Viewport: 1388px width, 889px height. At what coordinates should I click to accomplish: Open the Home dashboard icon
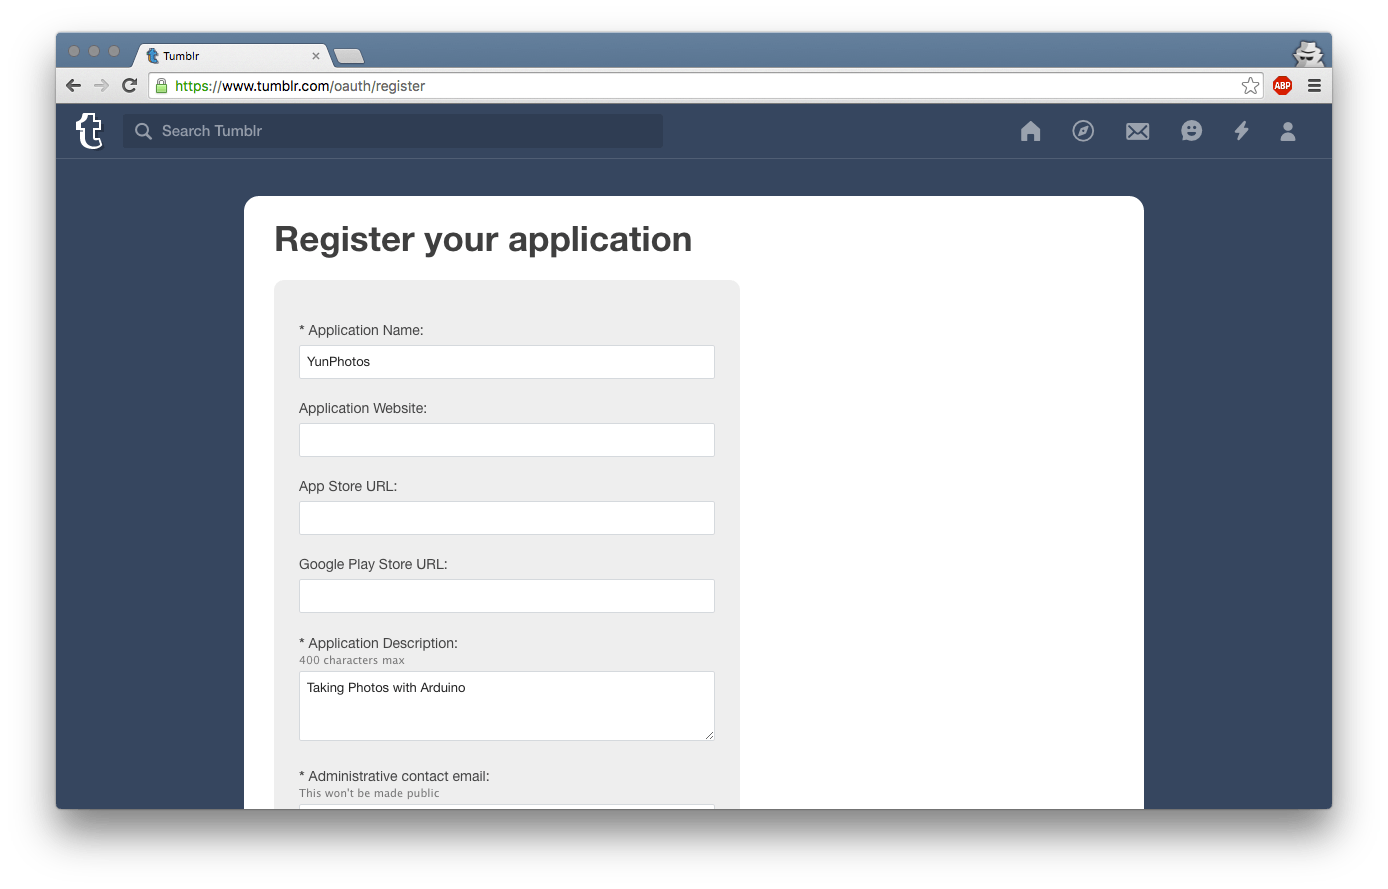(1030, 131)
